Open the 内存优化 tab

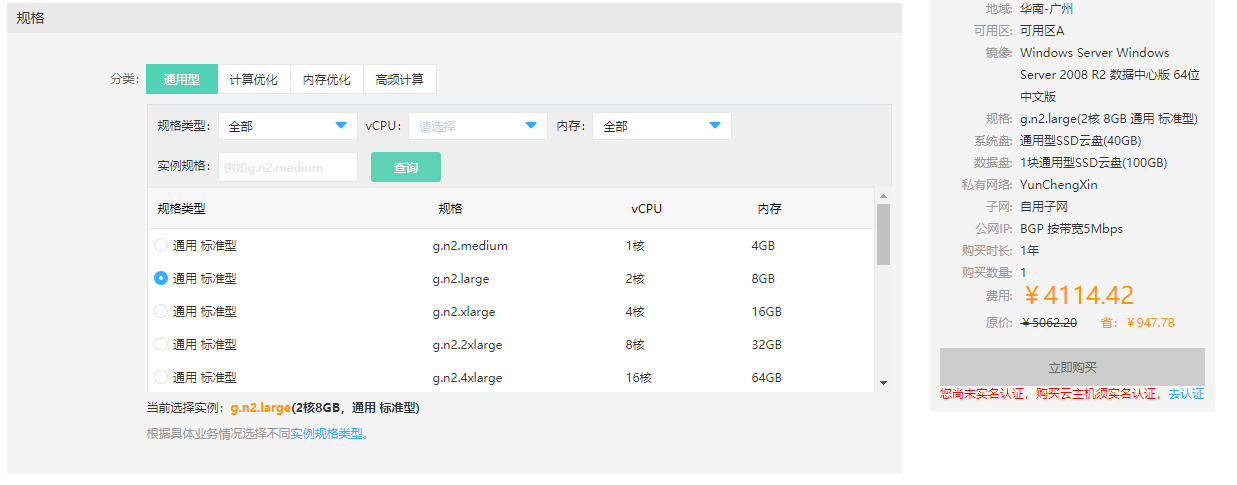[327, 80]
